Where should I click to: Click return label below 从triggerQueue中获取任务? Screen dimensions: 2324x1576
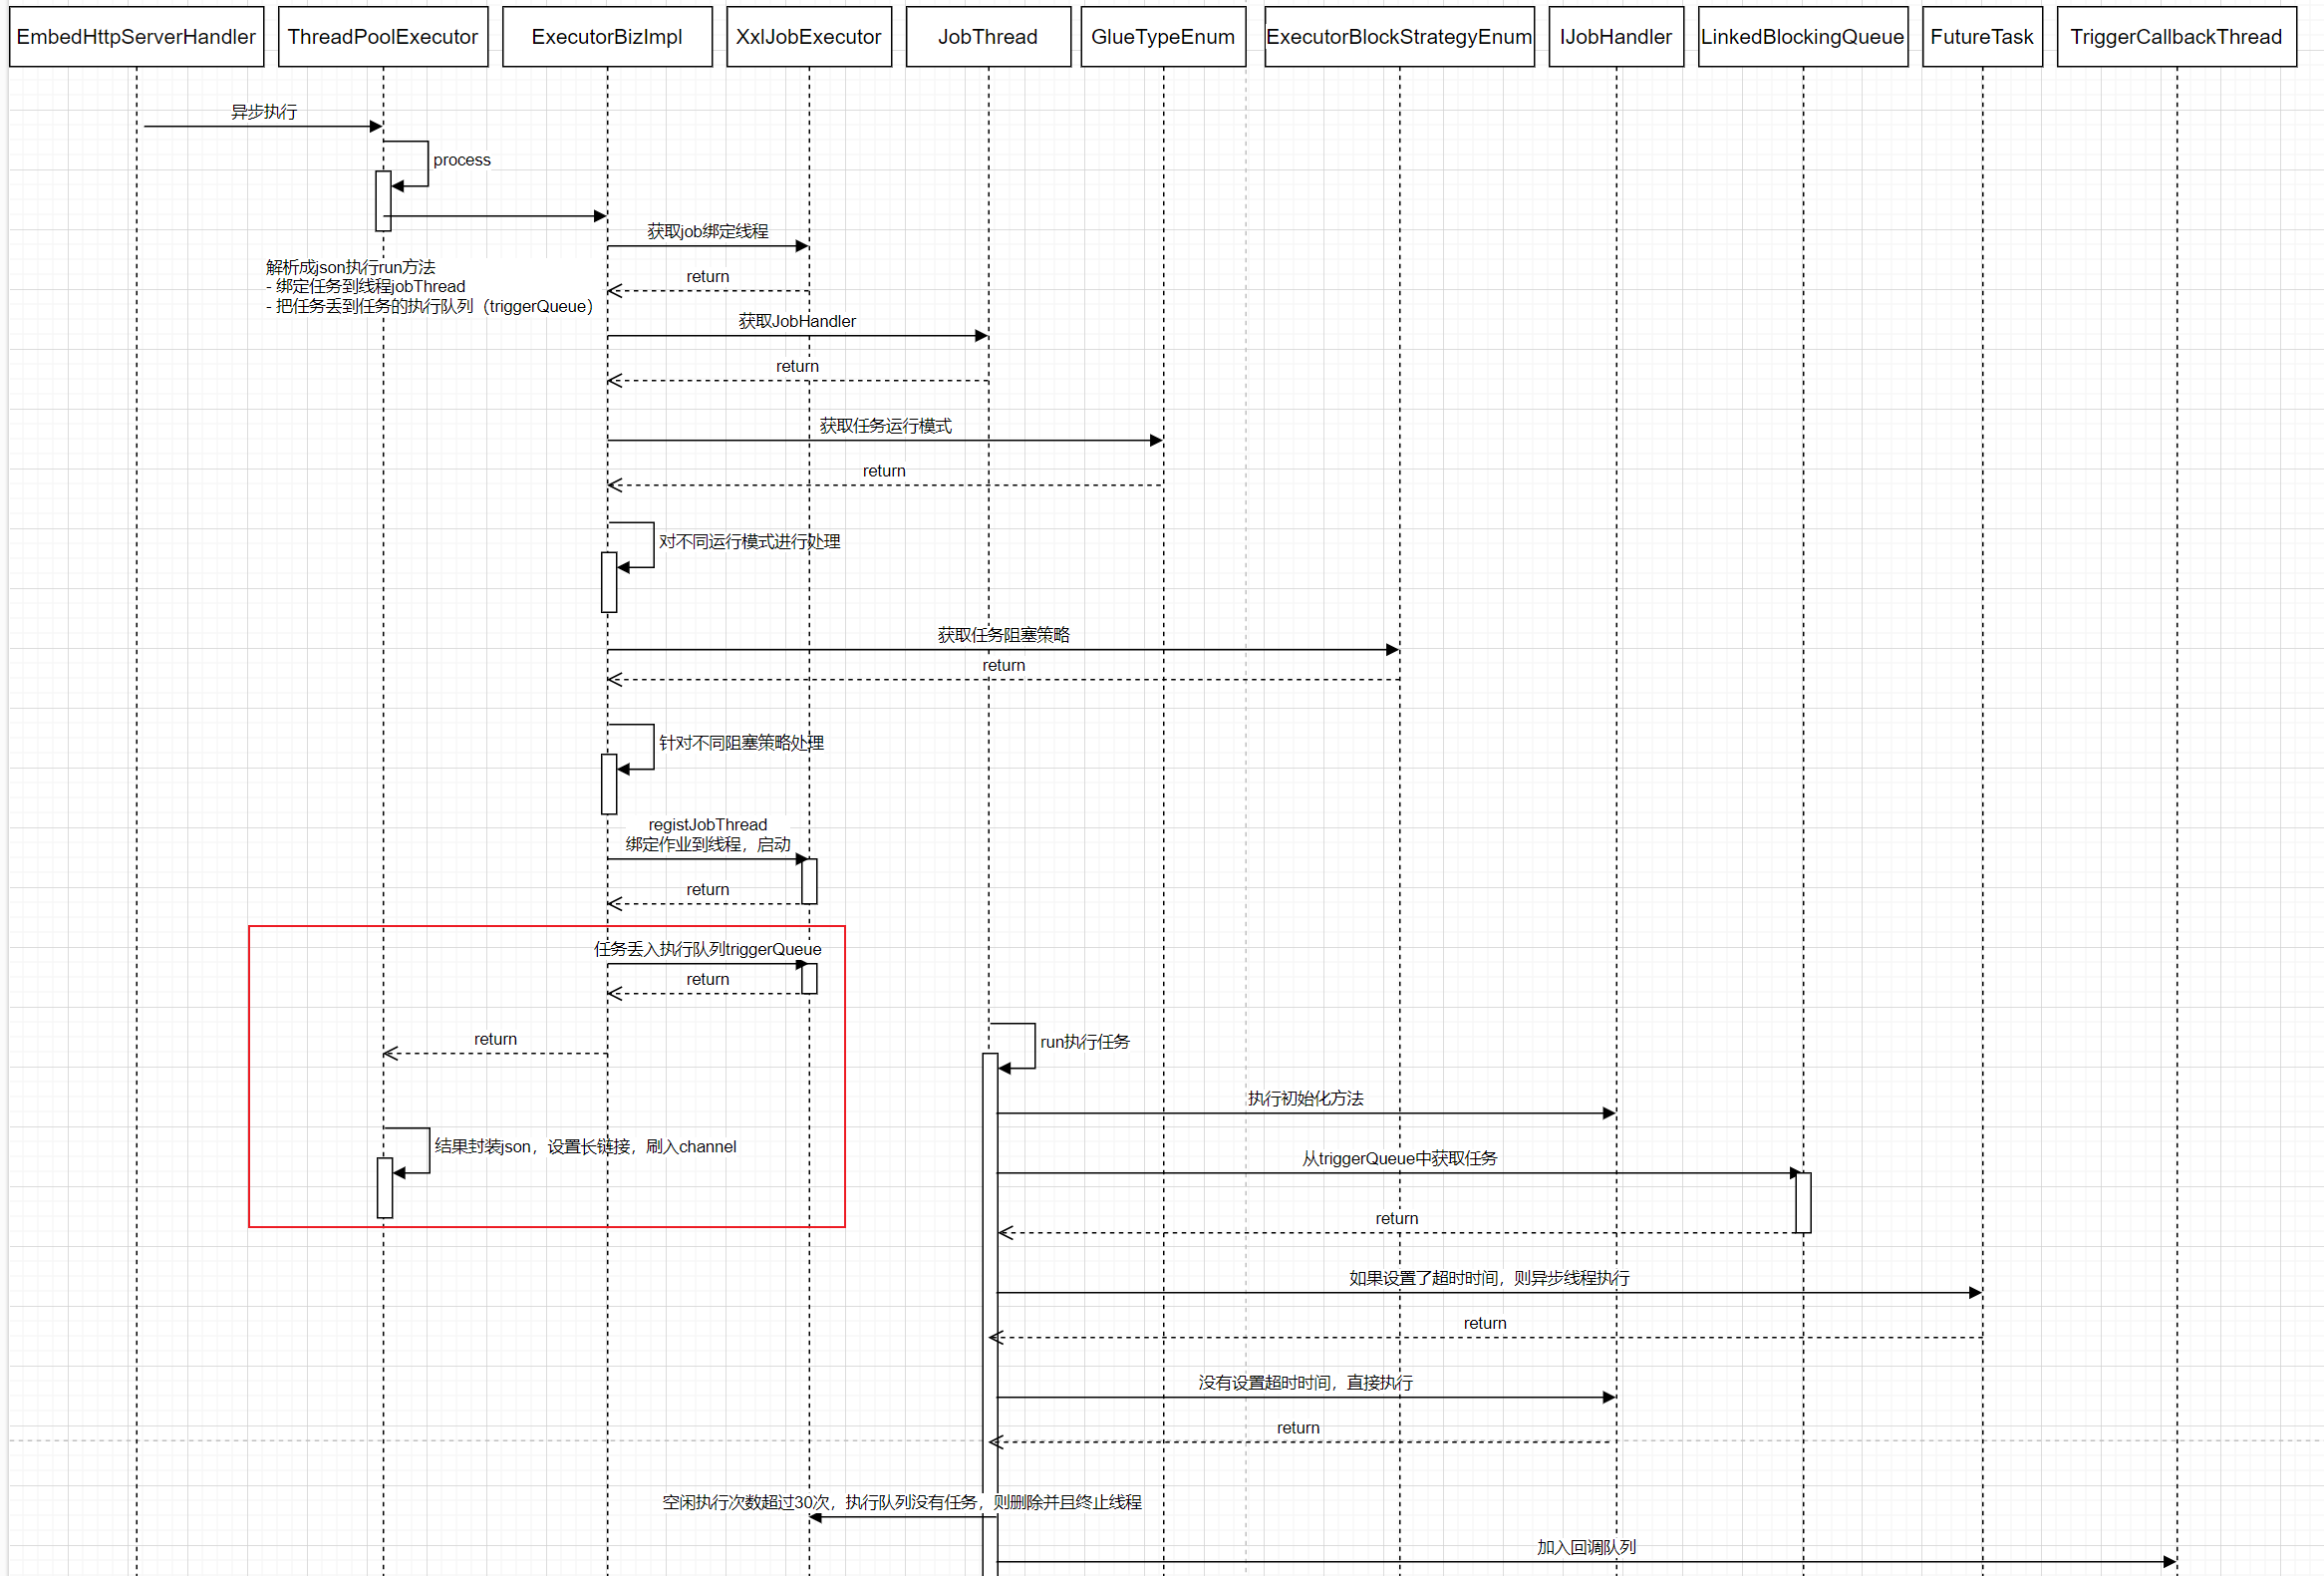(x=1397, y=1218)
